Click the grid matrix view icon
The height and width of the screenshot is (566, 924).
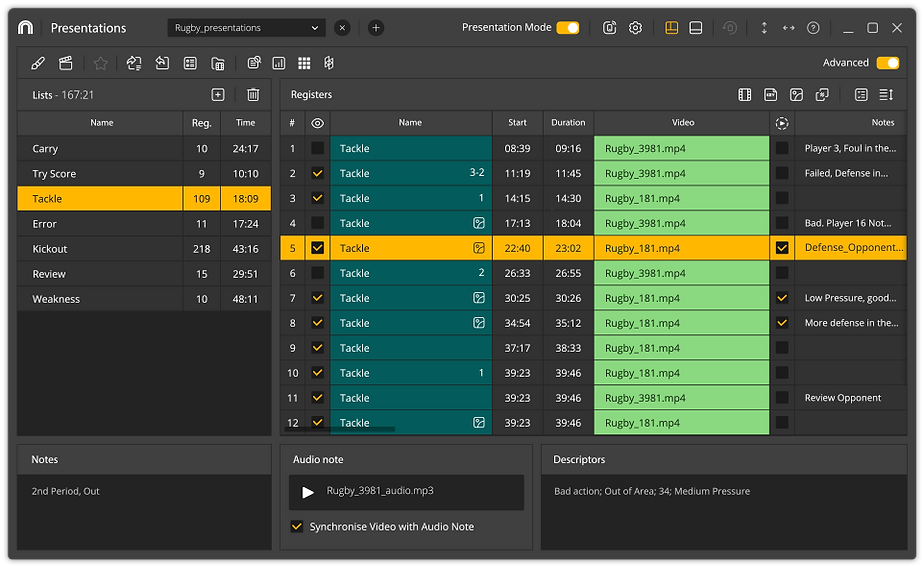point(304,63)
